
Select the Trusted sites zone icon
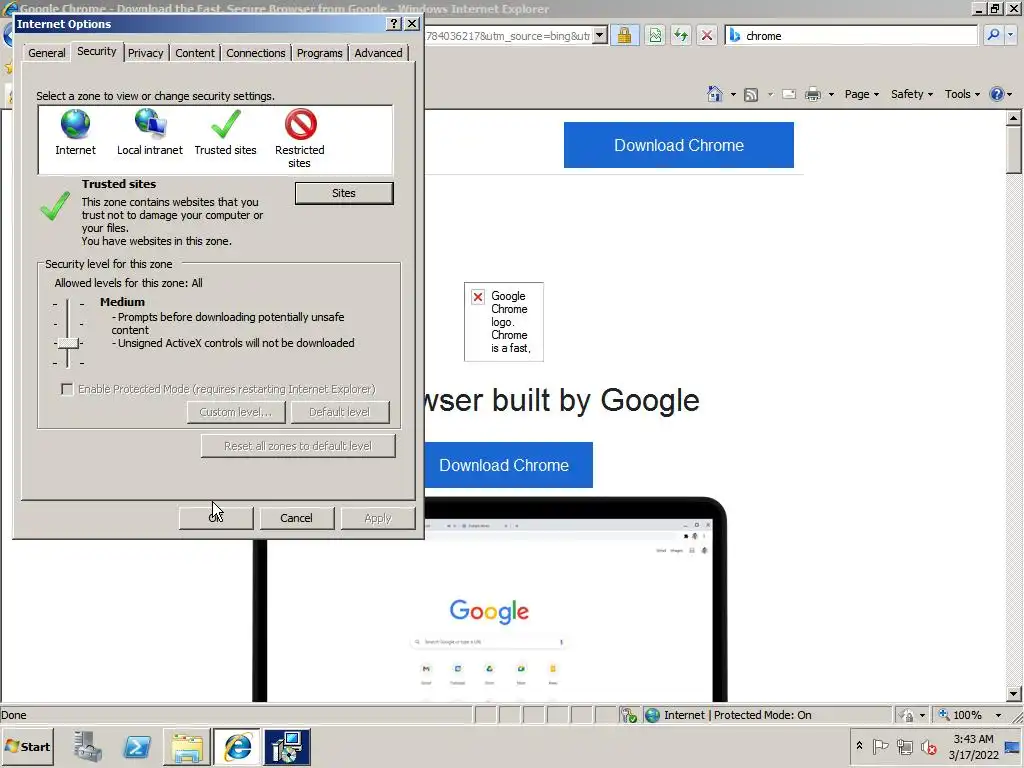225,124
